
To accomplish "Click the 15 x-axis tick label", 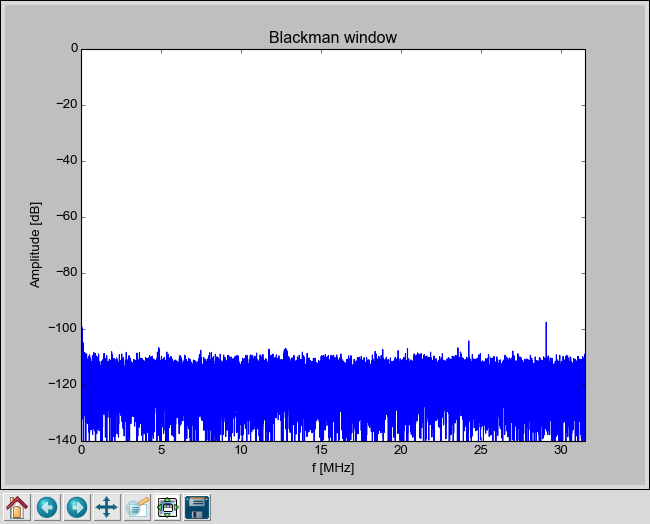I will point(321,450).
